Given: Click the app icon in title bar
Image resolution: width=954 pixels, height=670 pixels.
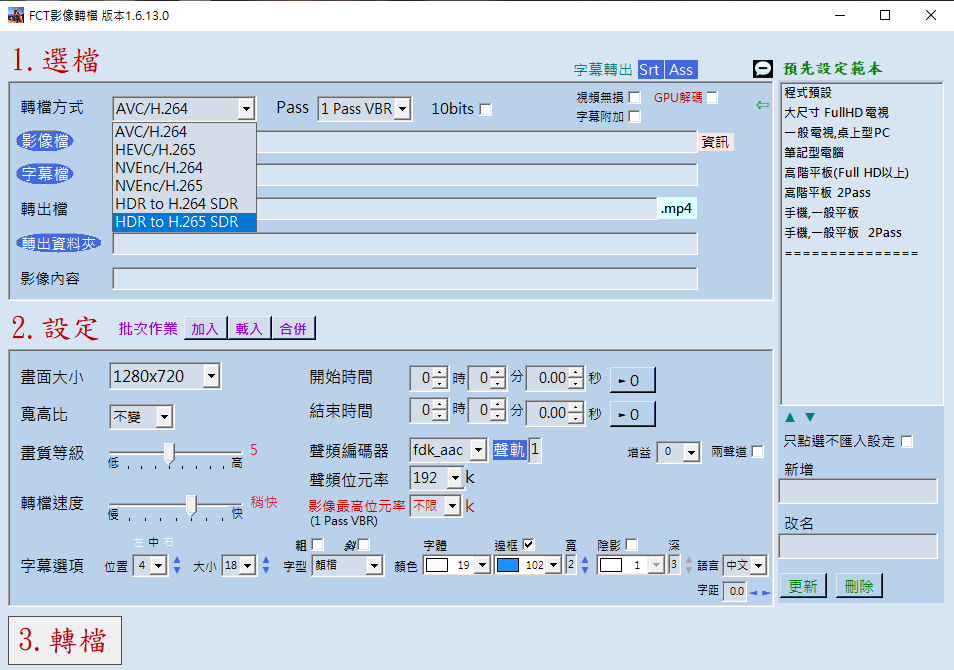Looking at the screenshot, I should pyautogui.click(x=16, y=15).
